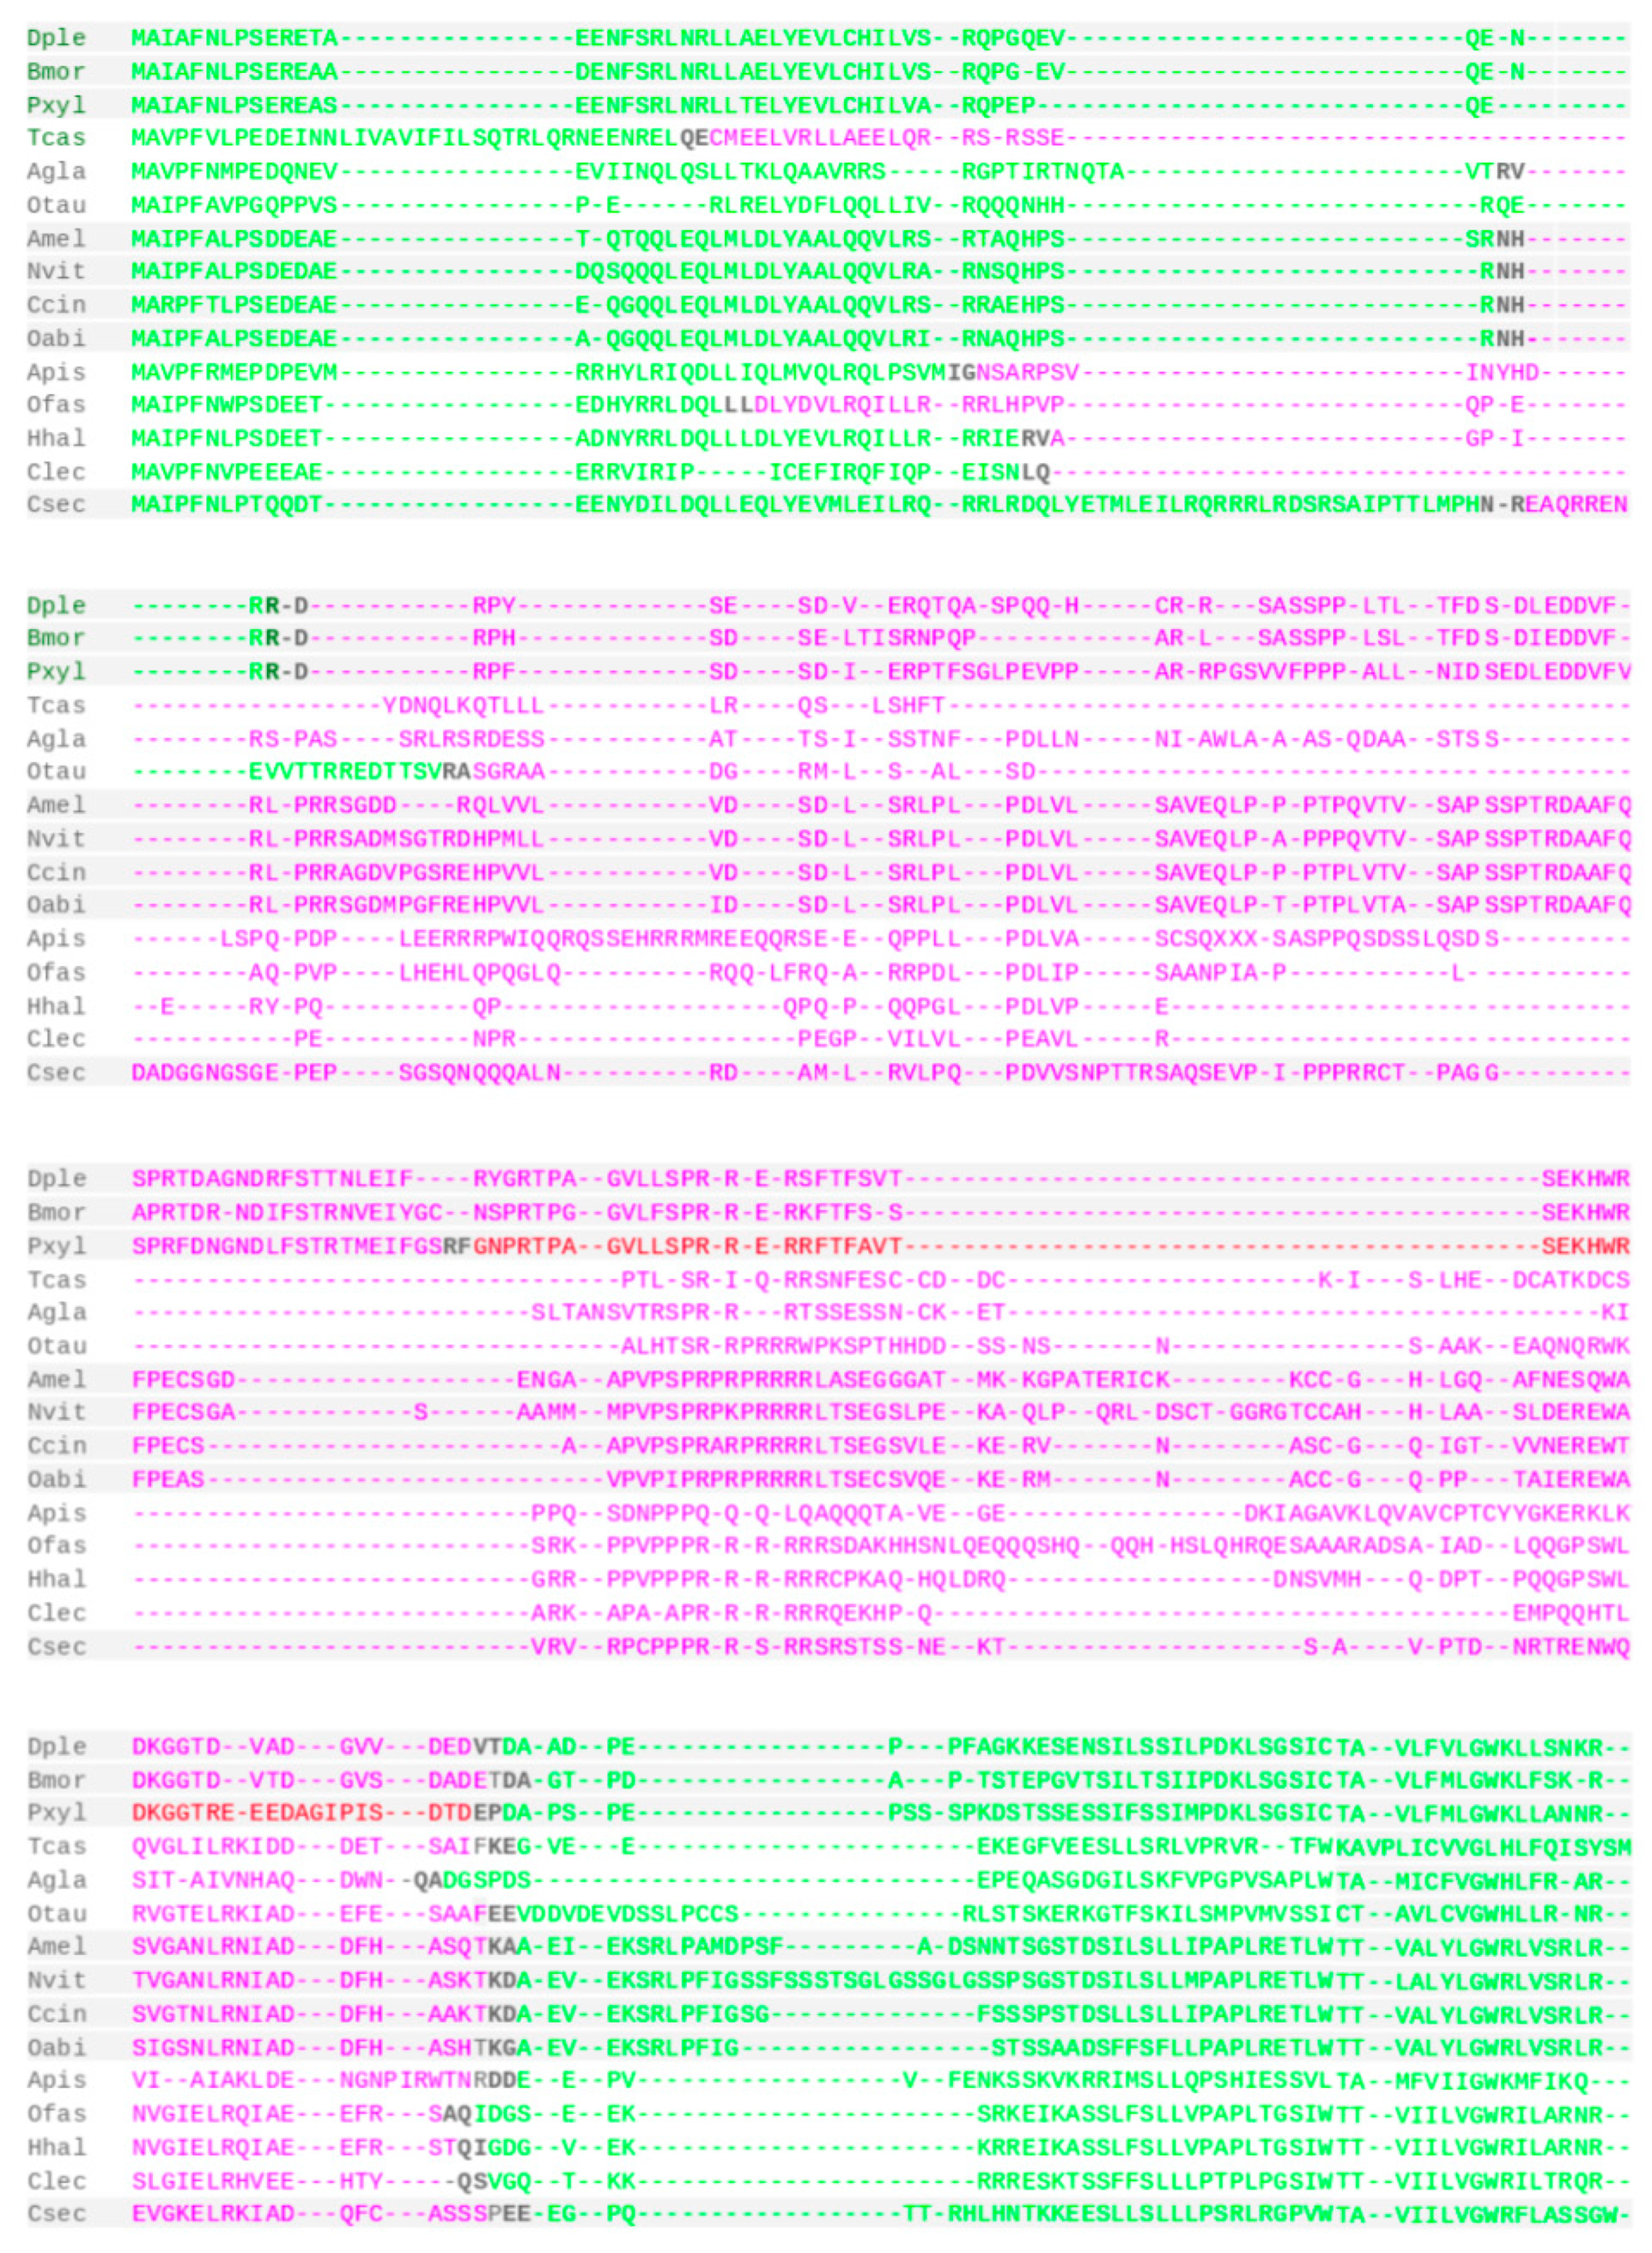Select the Dple label in the bottom block
The height and width of the screenshot is (2253, 1652).
[x=56, y=1747]
